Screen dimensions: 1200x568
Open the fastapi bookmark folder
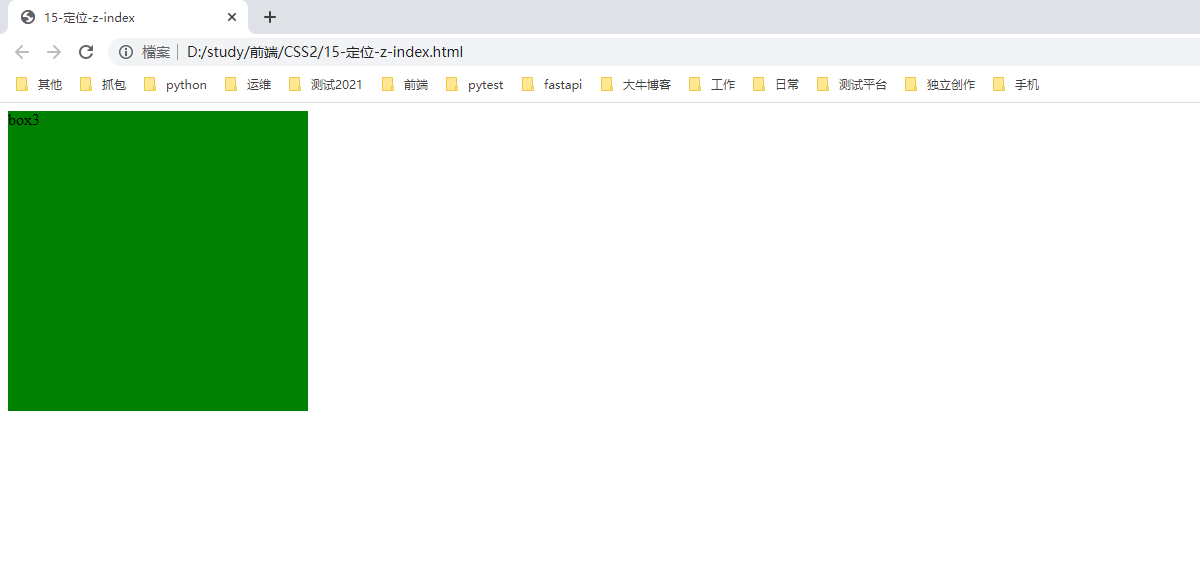(x=552, y=85)
